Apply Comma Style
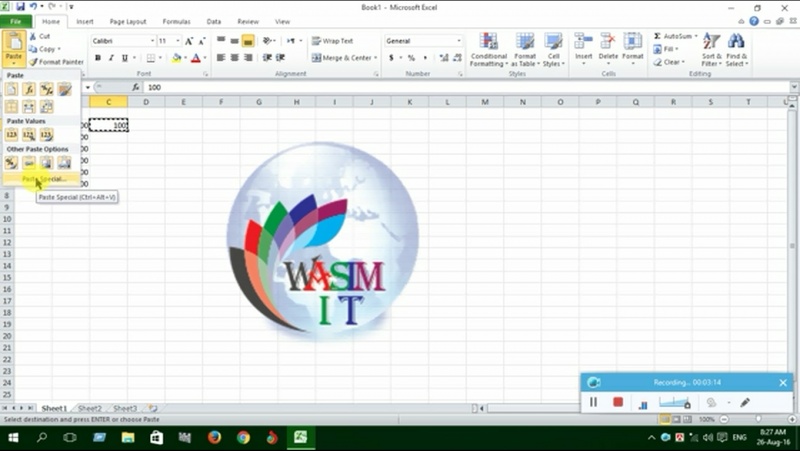The image size is (800, 451). 425,58
